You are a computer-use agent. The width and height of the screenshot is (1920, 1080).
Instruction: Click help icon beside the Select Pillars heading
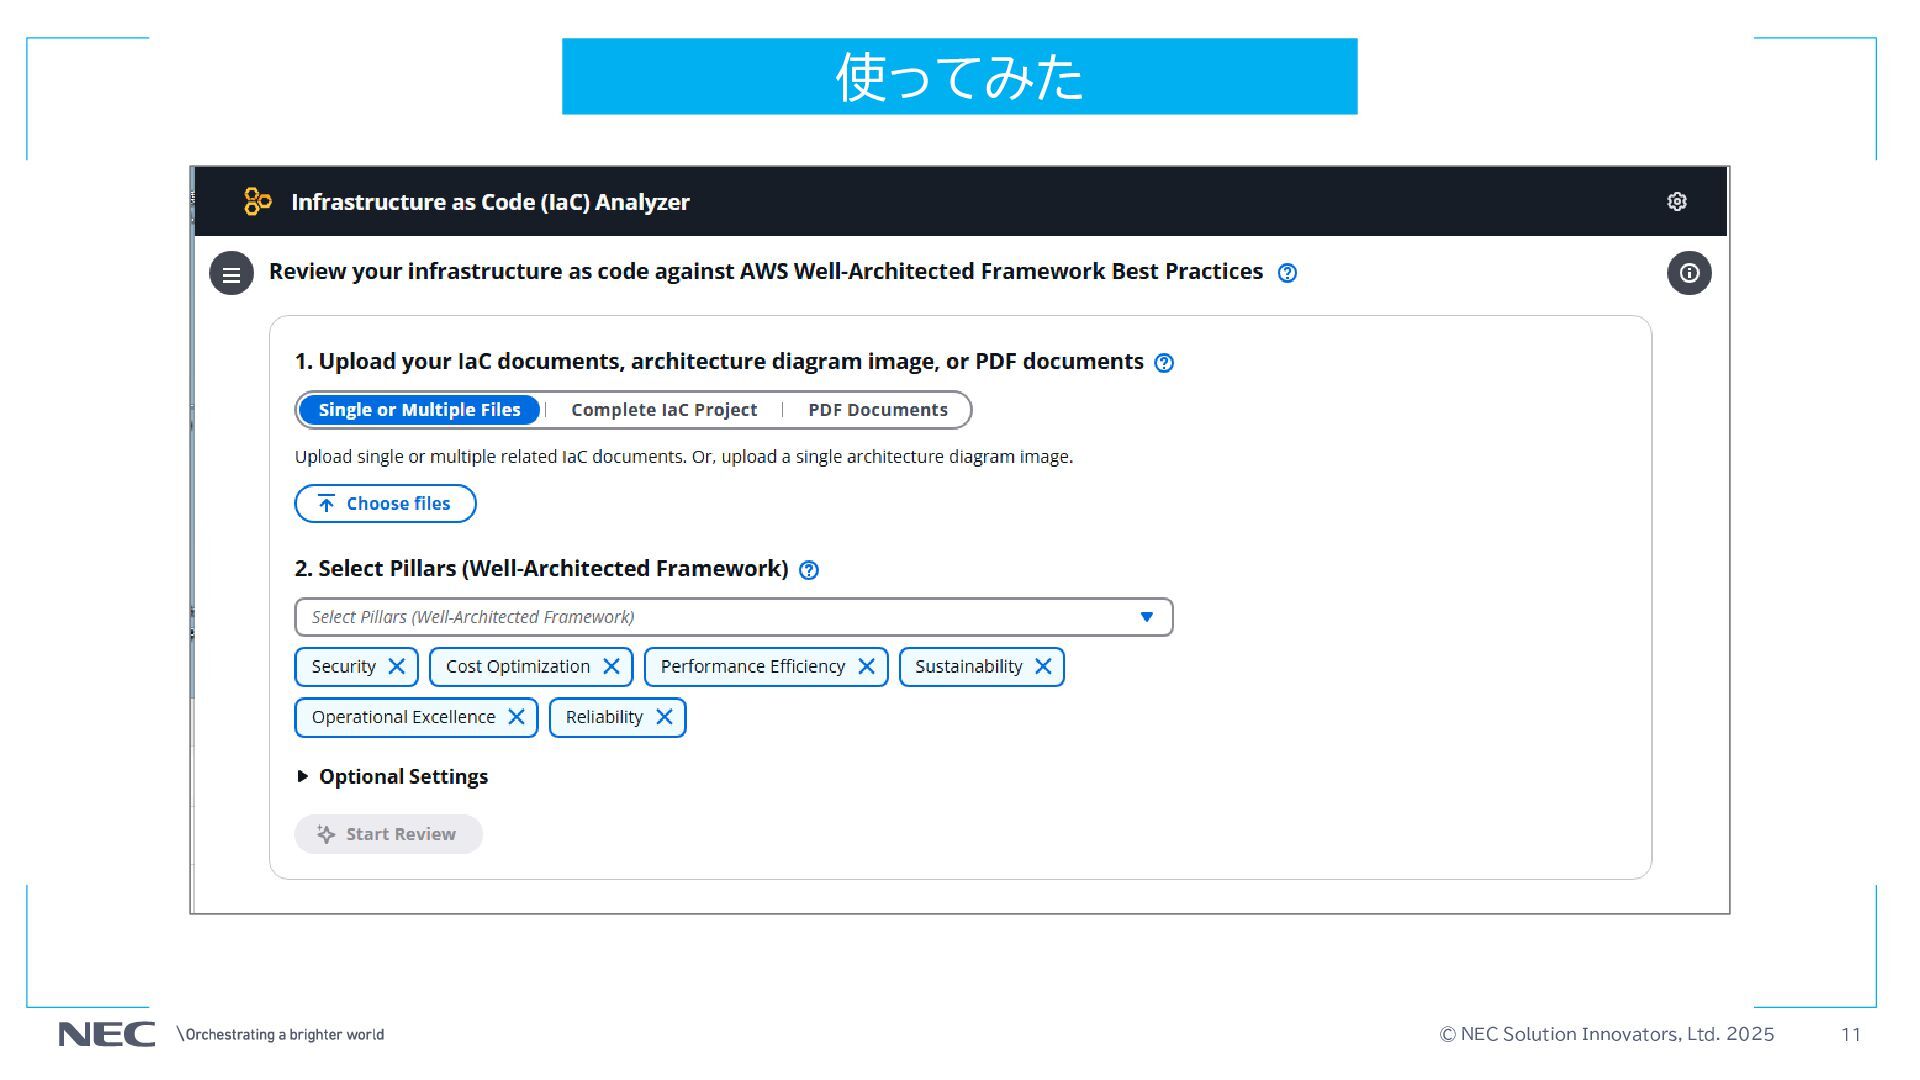tap(809, 570)
